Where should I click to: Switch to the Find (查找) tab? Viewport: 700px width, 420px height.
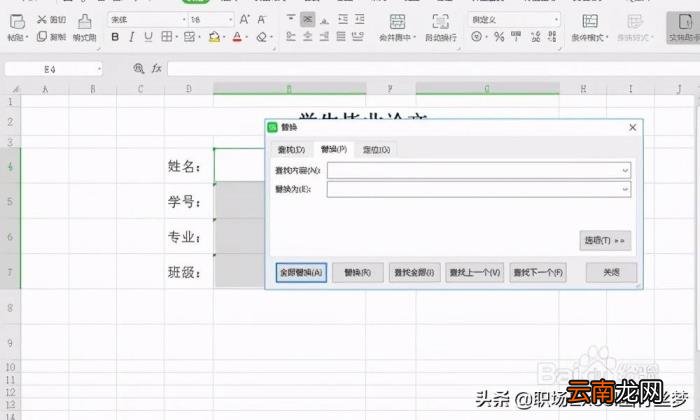click(x=291, y=150)
